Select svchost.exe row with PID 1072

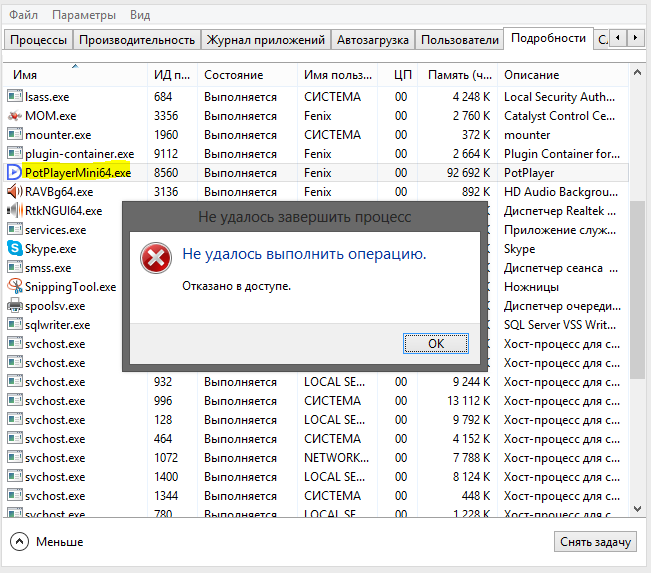[316, 458]
